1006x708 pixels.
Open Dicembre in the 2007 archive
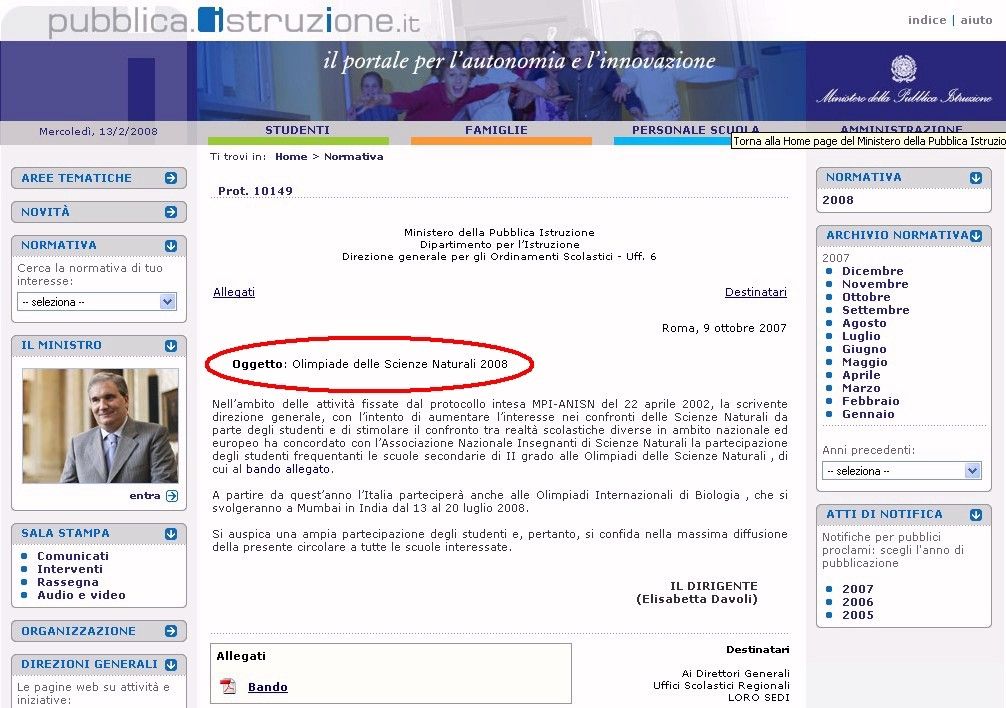(873, 271)
